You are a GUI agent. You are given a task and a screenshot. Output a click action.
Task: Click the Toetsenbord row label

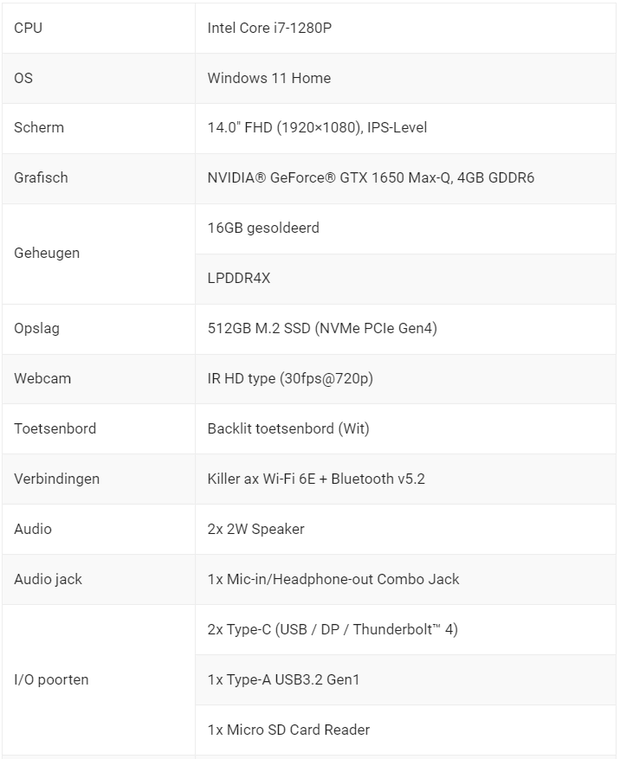pyautogui.click(x=55, y=429)
